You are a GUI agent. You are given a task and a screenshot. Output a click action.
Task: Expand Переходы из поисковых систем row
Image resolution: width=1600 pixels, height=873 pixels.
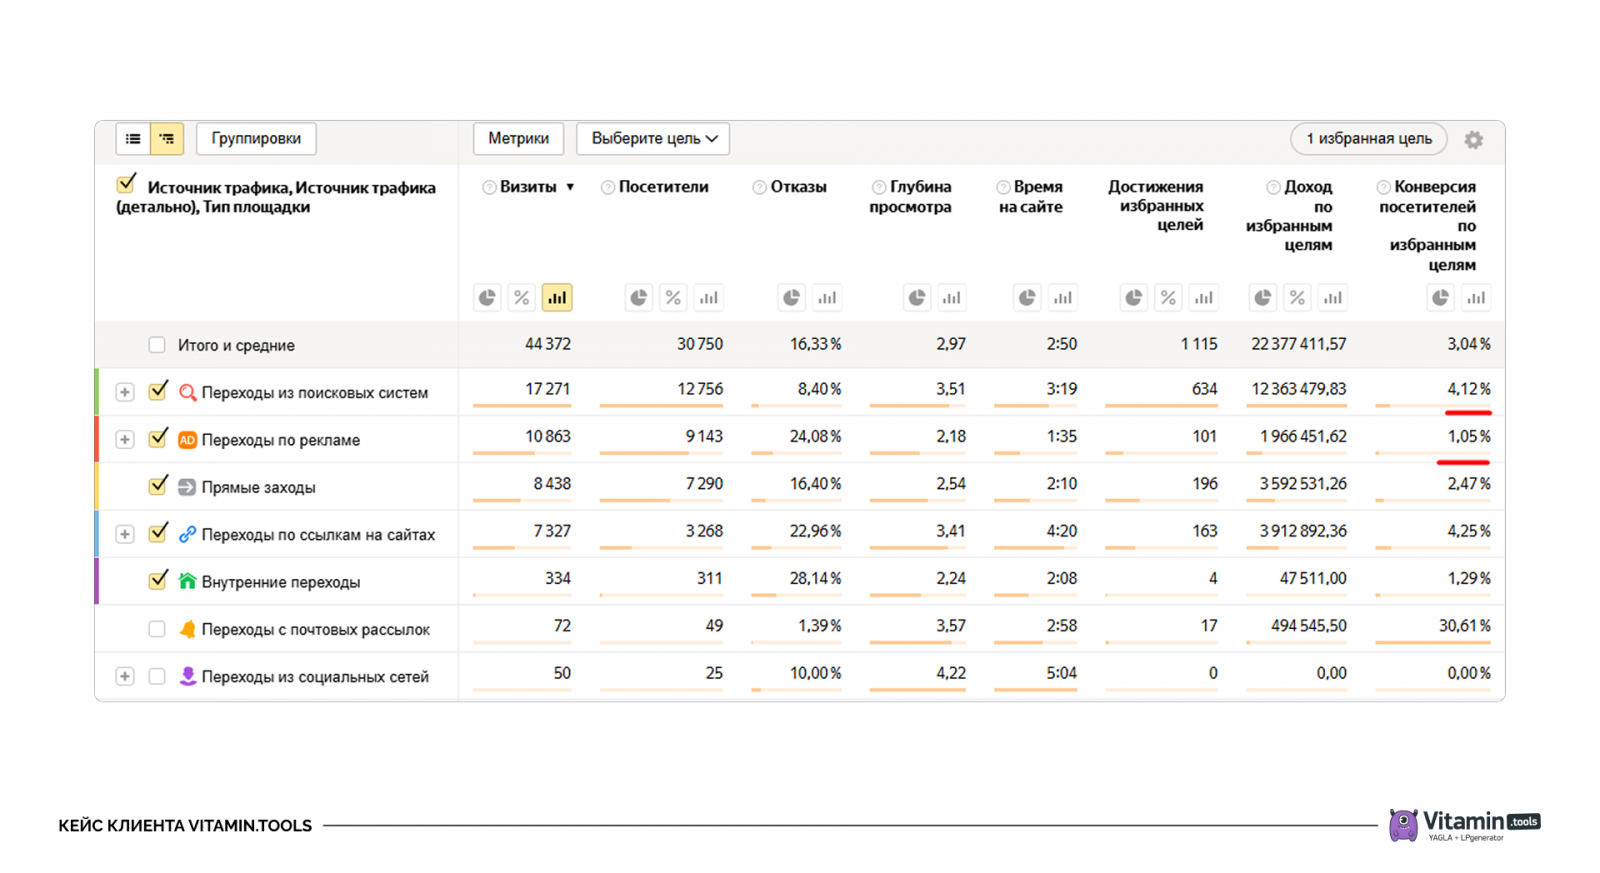click(124, 392)
